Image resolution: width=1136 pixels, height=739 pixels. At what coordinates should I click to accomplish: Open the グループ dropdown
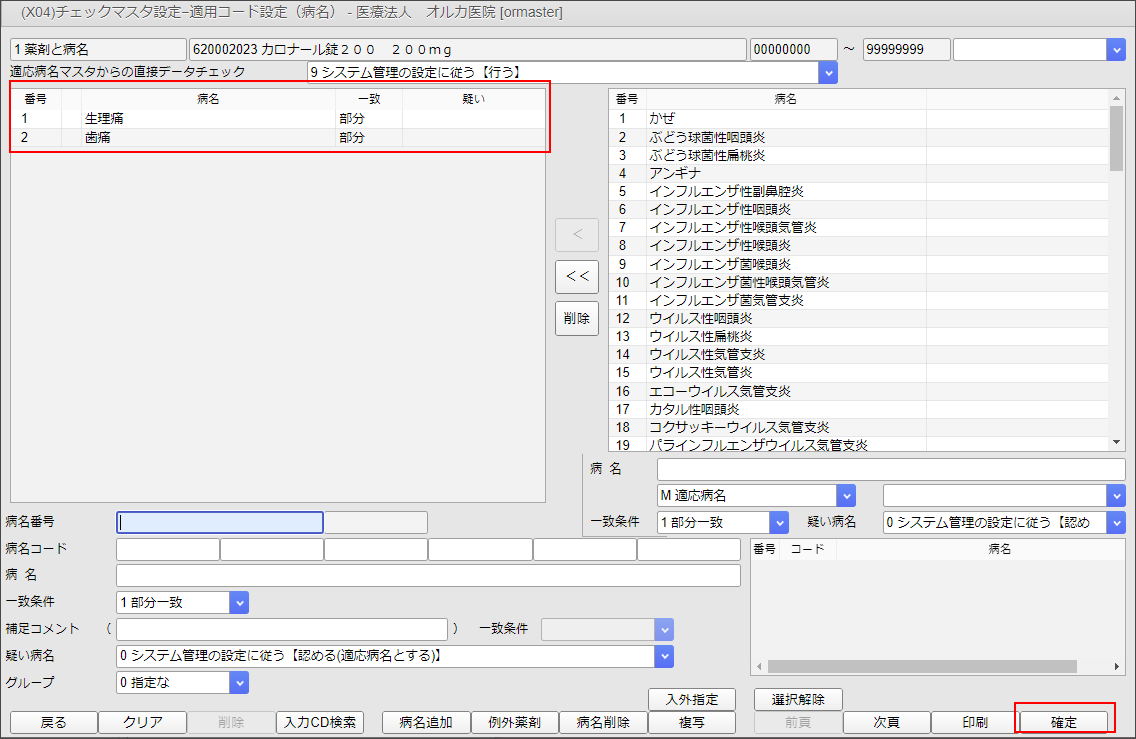239,683
